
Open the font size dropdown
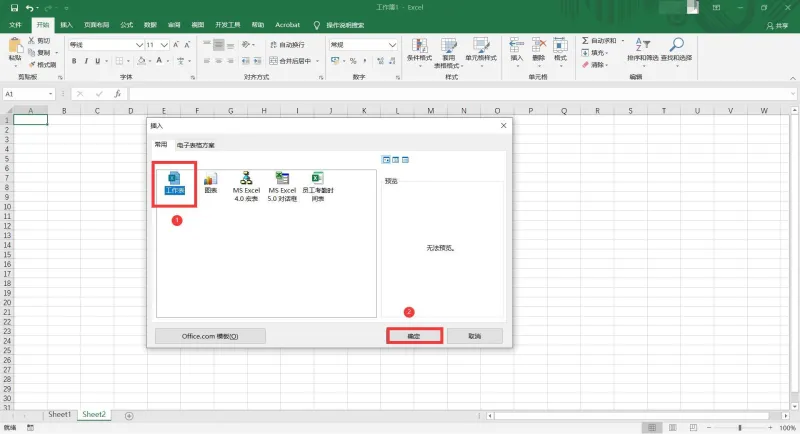(164, 45)
